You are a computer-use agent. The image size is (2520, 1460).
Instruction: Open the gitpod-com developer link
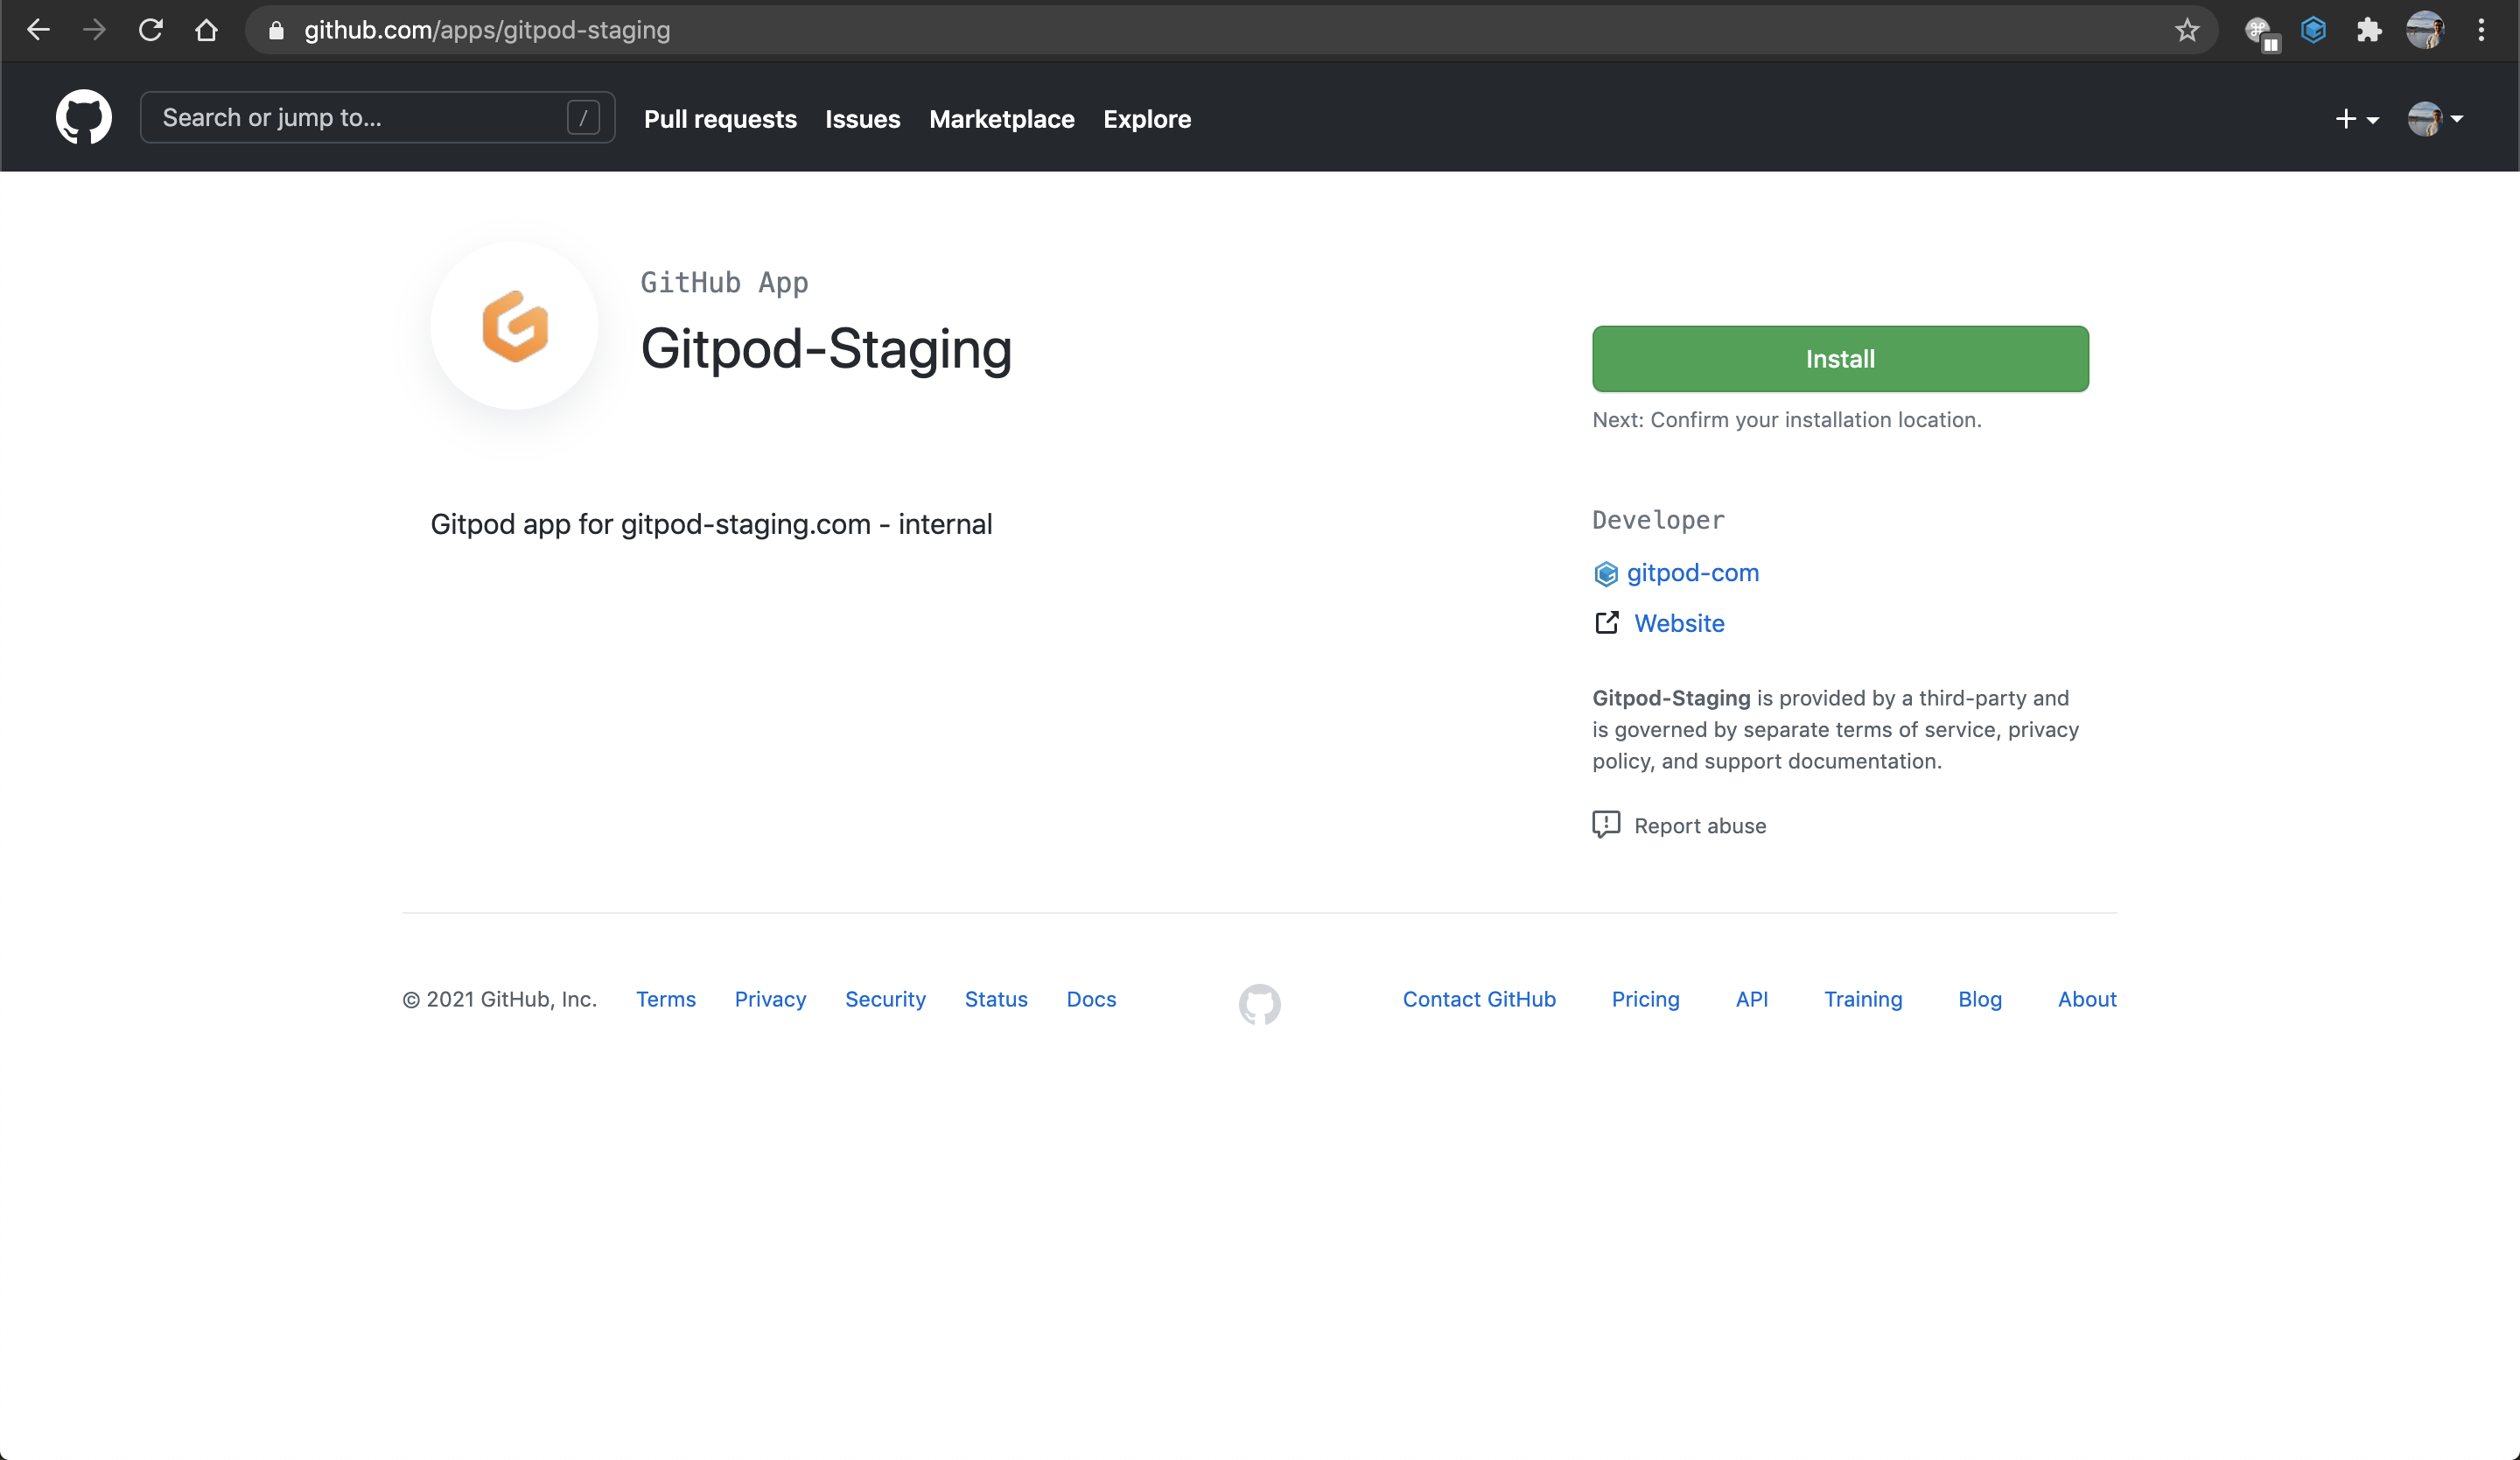pos(1692,573)
